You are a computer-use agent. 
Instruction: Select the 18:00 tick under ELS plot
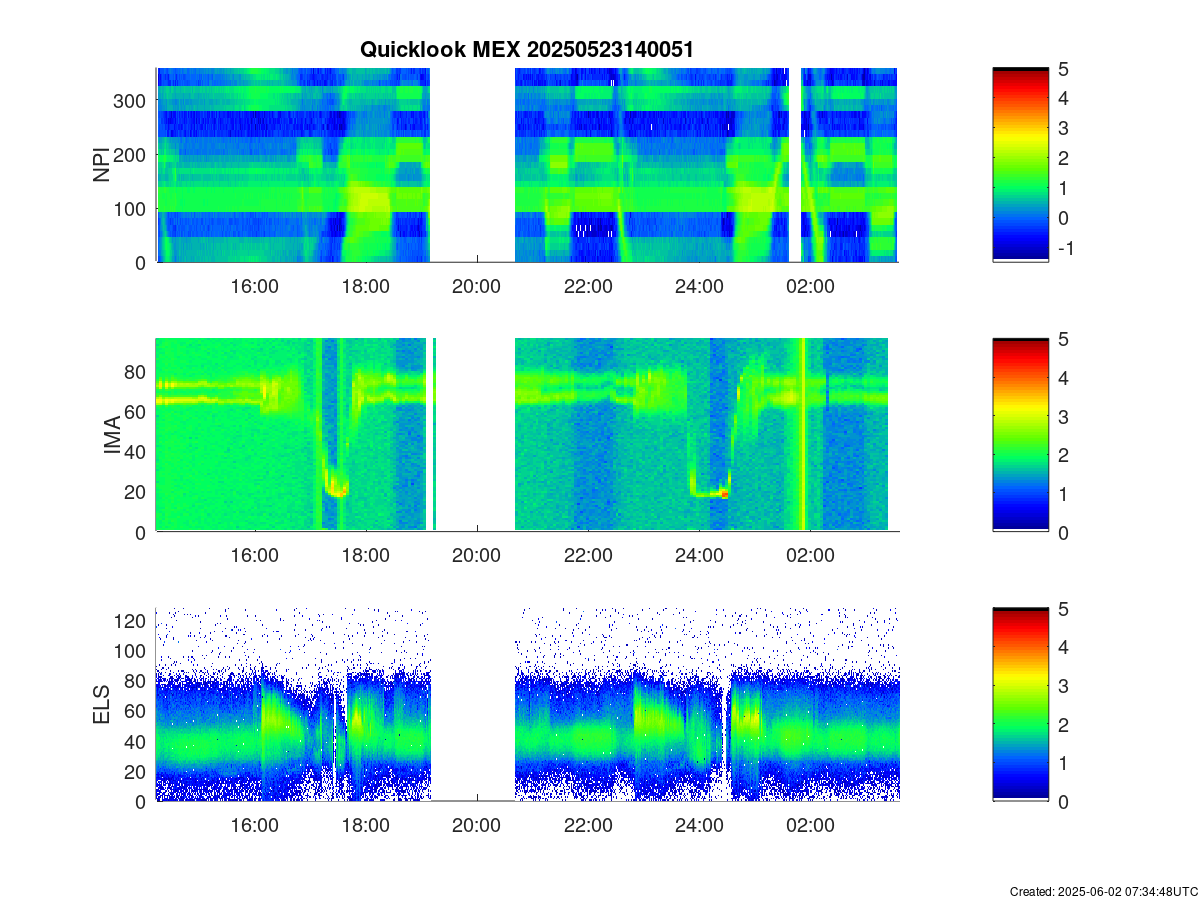pyautogui.click(x=366, y=825)
